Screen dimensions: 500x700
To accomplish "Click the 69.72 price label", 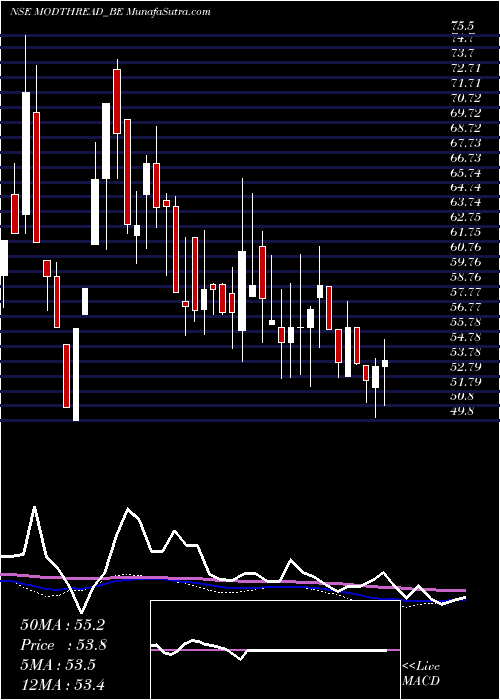I will 465,113.
